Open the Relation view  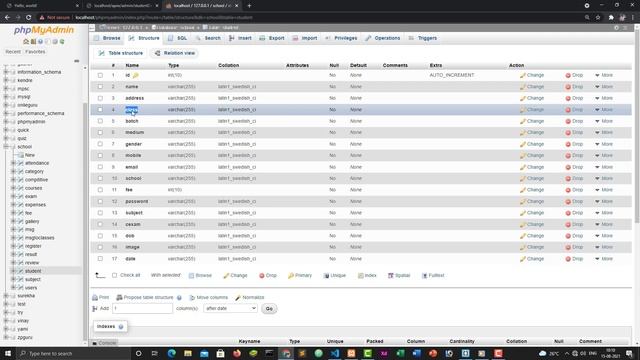(x=175, y=53)
